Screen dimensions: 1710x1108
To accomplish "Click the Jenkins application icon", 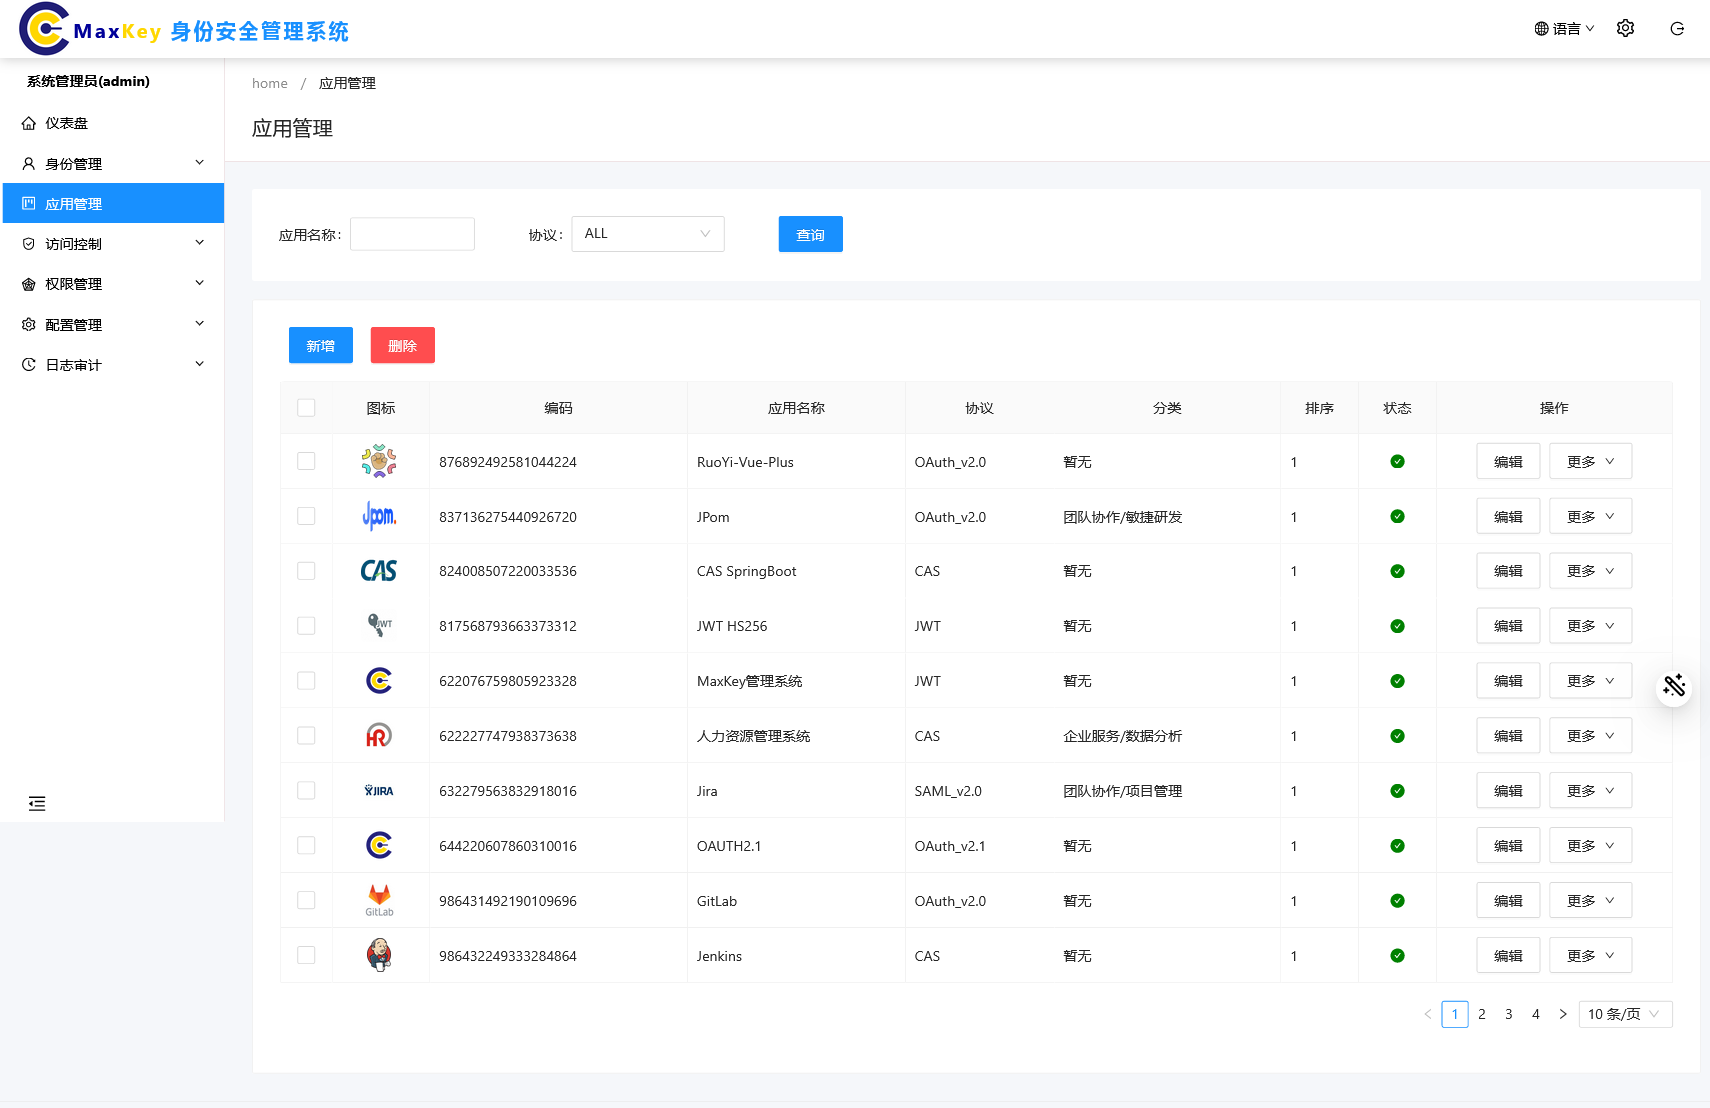I will tap(379, 955).
